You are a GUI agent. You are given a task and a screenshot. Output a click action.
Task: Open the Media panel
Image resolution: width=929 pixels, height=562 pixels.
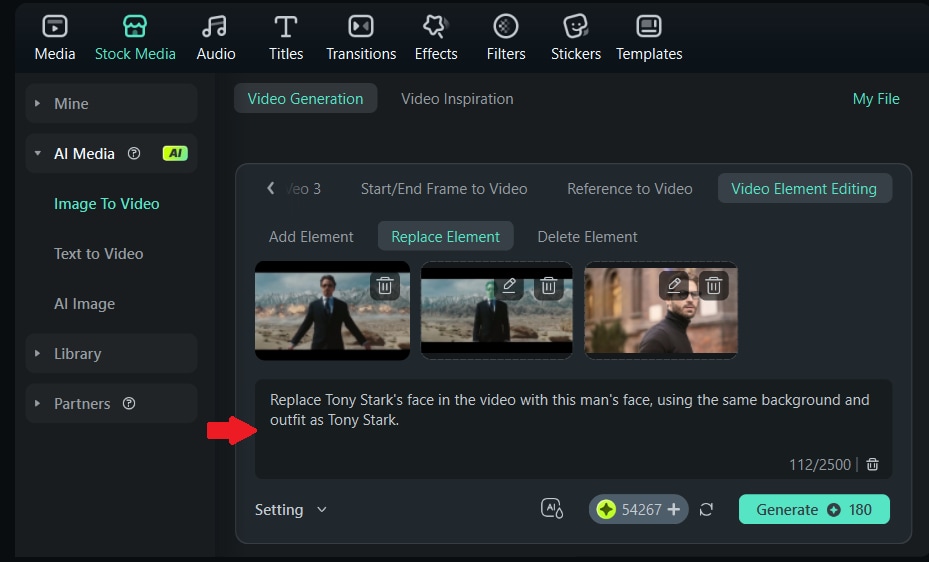(55, 38)
